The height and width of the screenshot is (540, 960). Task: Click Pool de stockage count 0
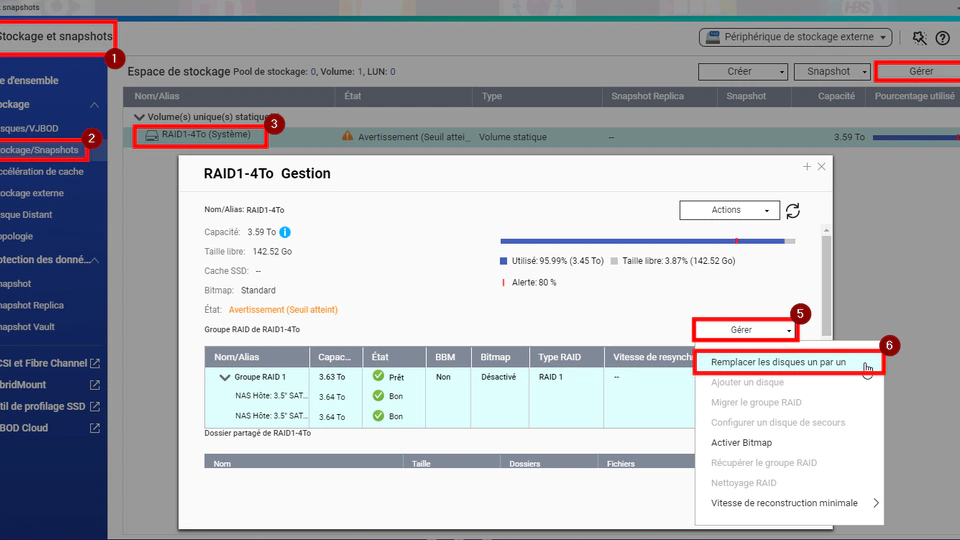coord(313,72)
